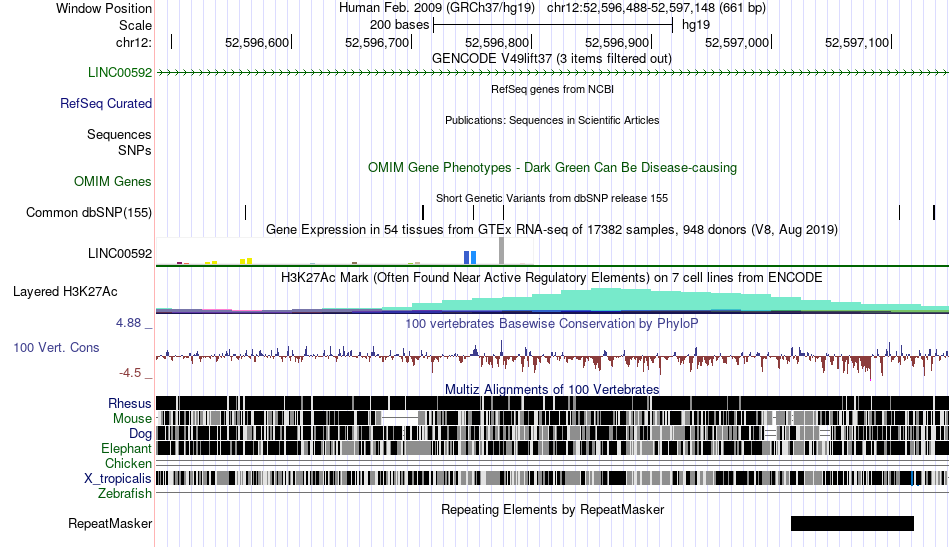The width and height of the screenshot is (950, 547).
Task: Open the RefSeq Curated track label
Action: coord(106,104)
